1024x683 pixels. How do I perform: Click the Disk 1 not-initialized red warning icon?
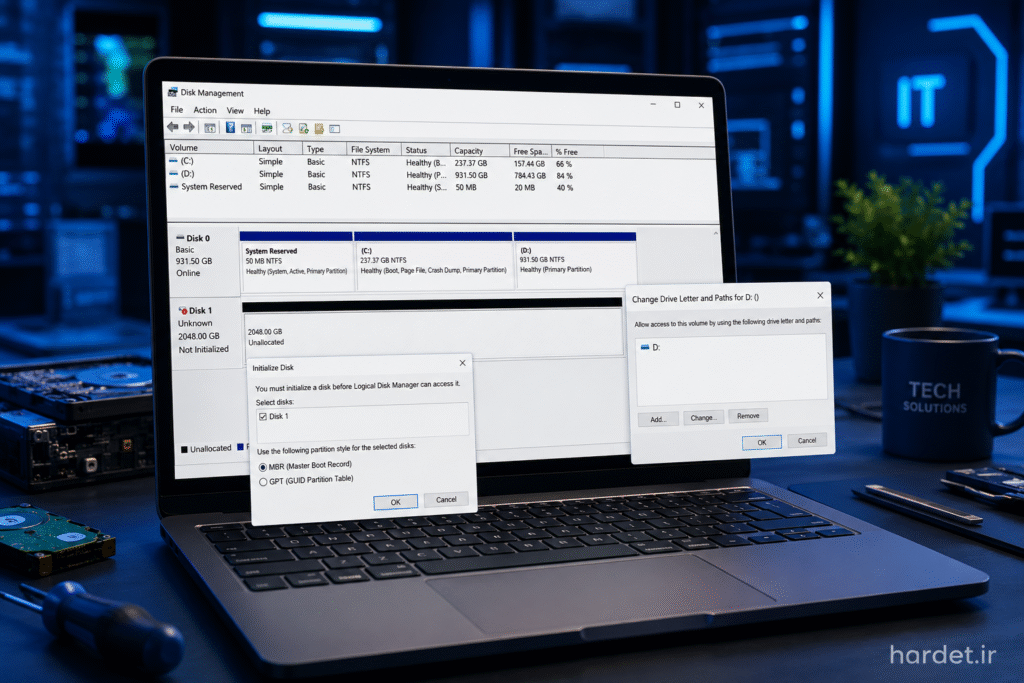tap(183, 310)
